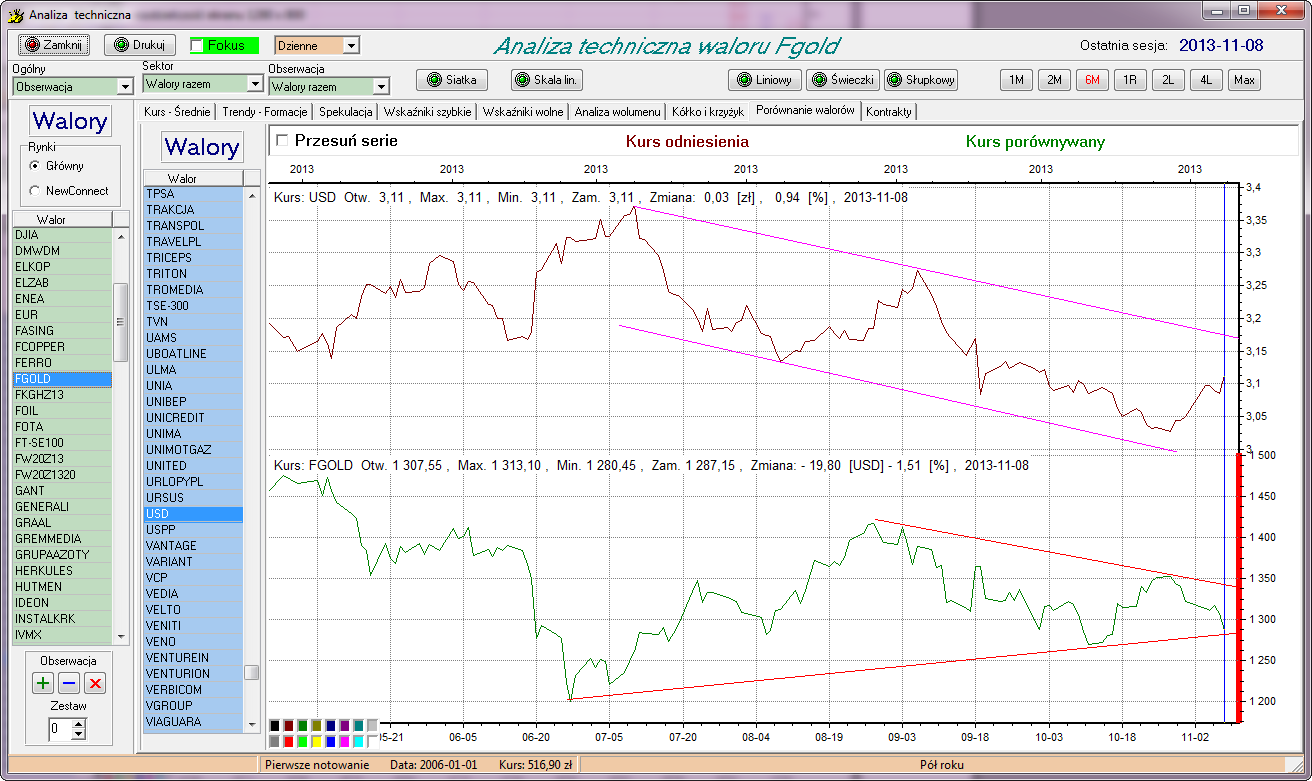Viewport: 1312px width, 781px height.
Task: Pick the bright blue color swatch
Action: [x=331, y=742]
